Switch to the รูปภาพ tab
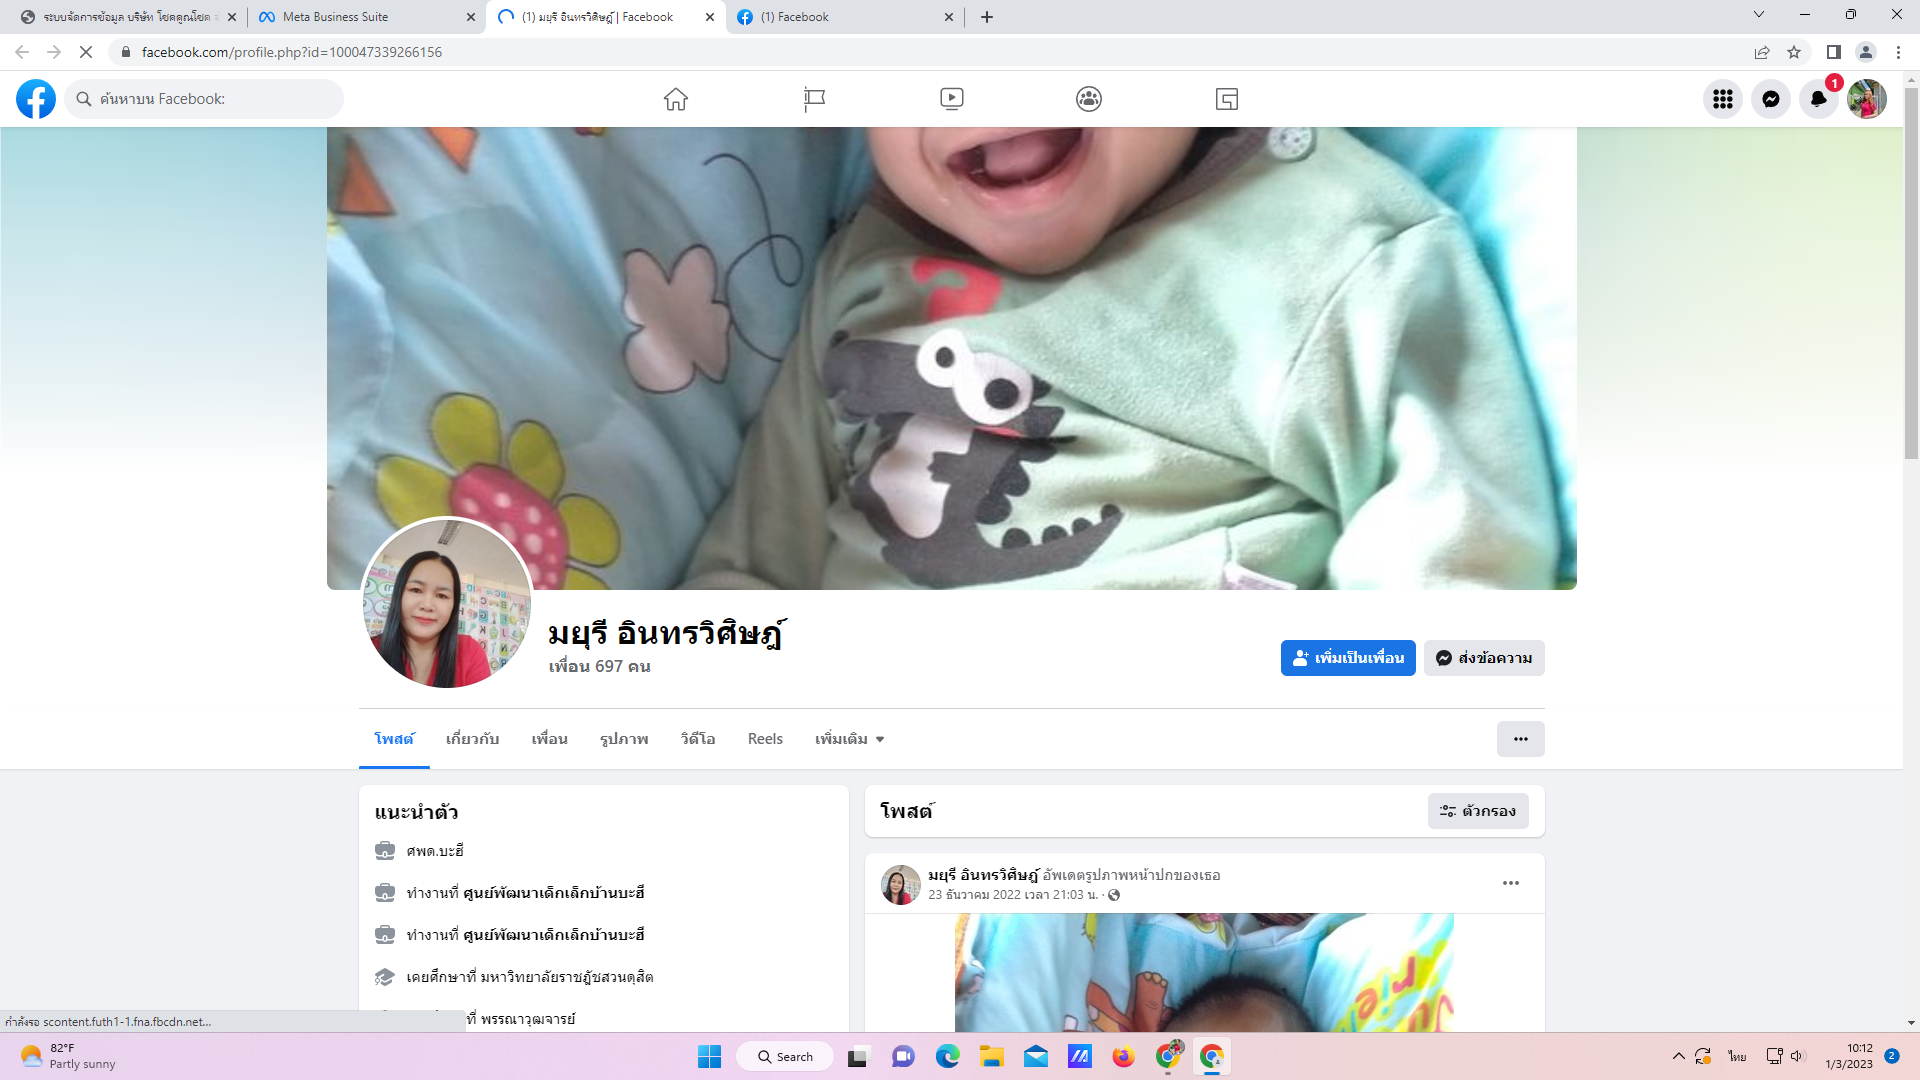Image resolution: width=1920 pixels, height=1080 pixels. pyautogui.click(x=624, y=739)
